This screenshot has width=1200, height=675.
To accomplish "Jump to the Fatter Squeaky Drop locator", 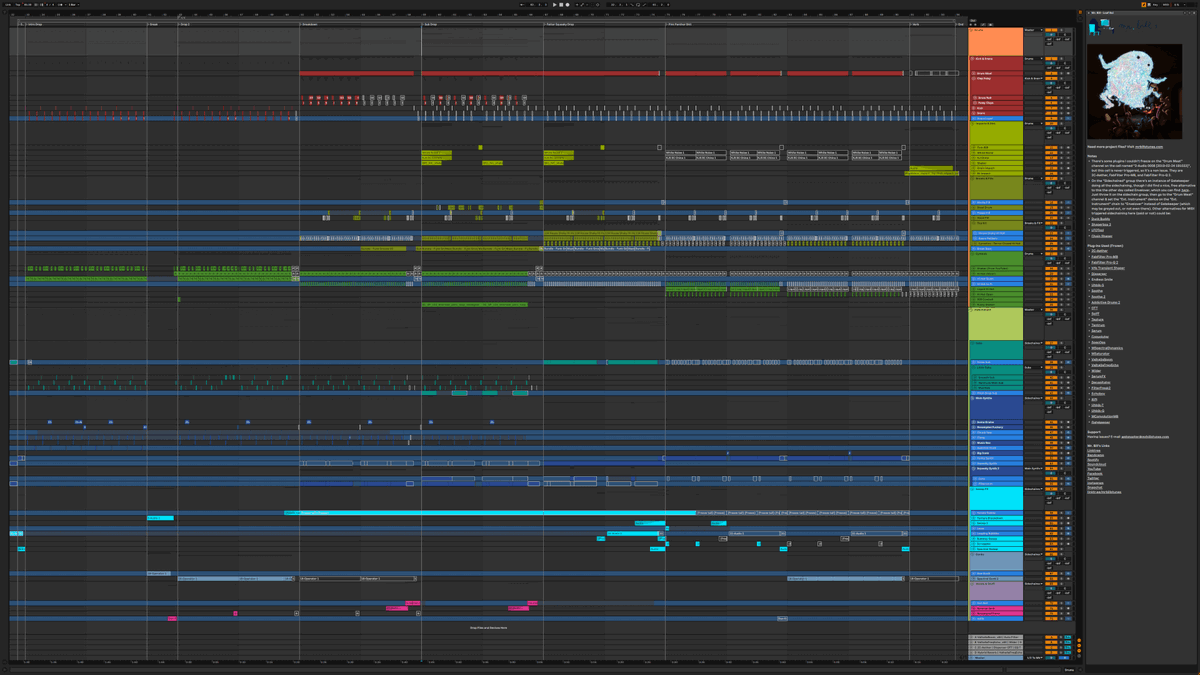I will pos(559,23).
